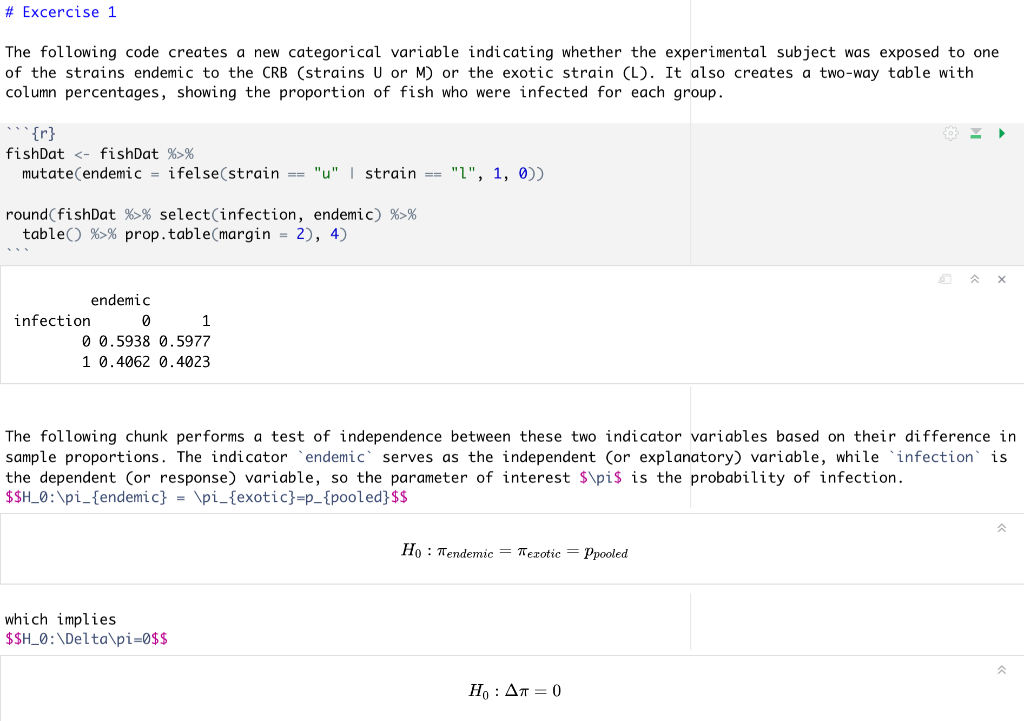This screenshot has width=1024, height=721.
Task: Click the 'endemic' column header in output
Action: [120, 300]
